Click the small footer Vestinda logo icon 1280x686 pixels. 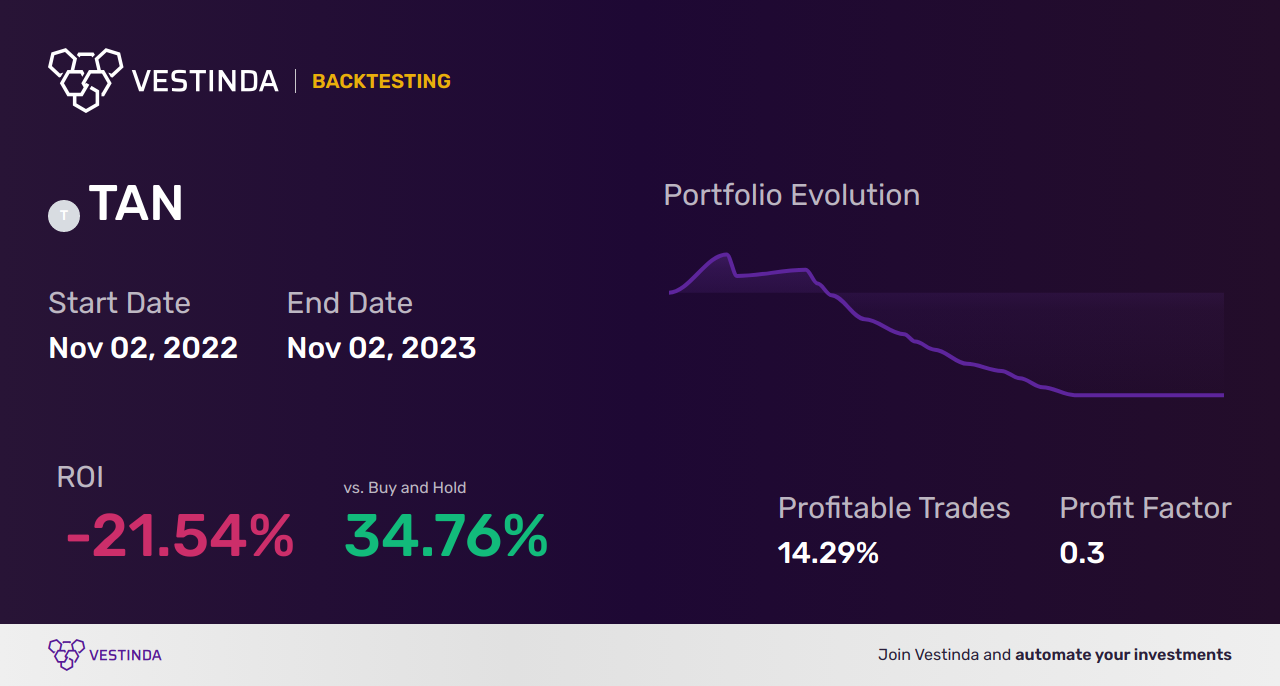[66, 654]
